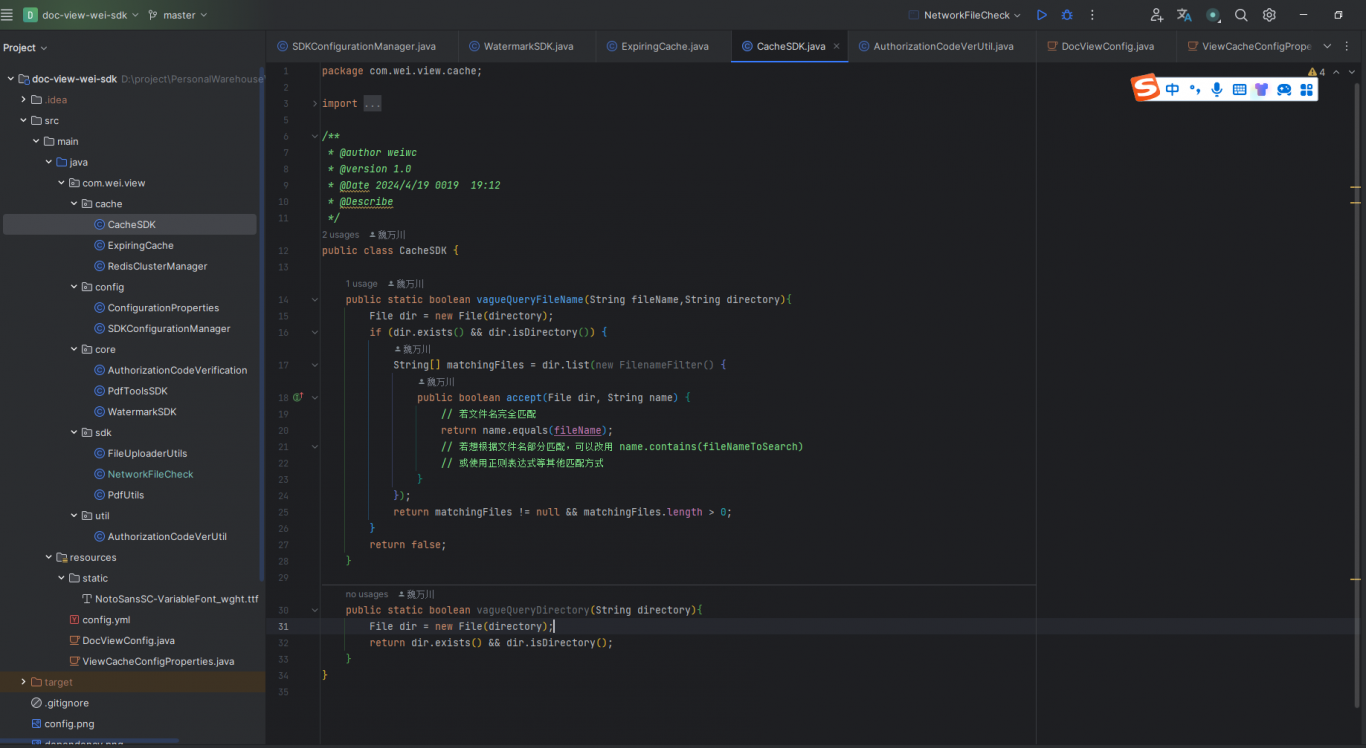
Task: Select PdfUtils class in tree
Action: point(125,495)
